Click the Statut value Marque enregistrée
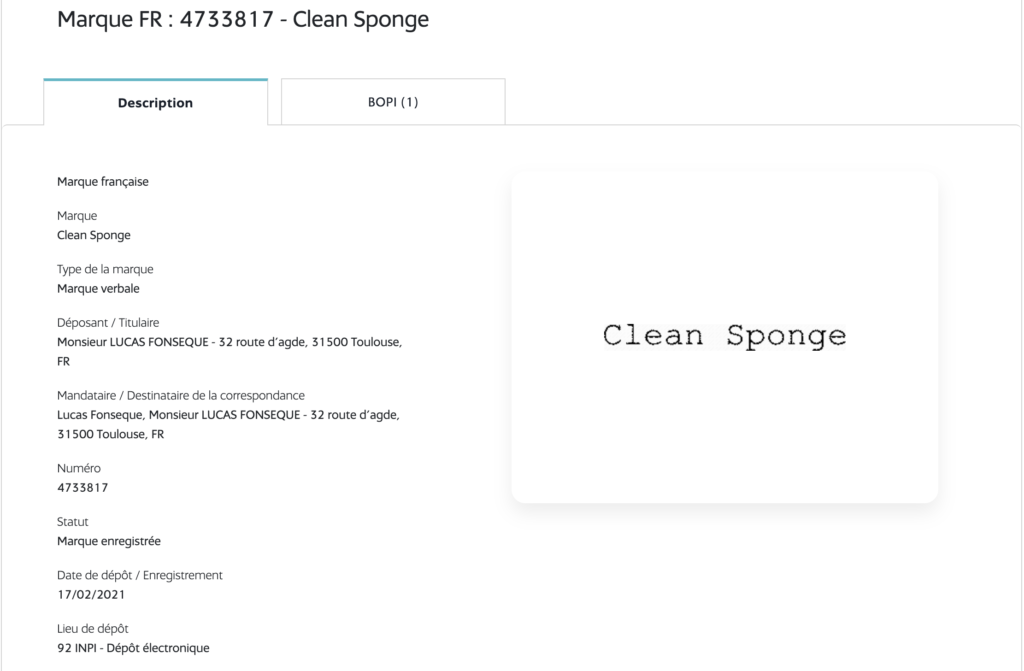The image size is (1024, 671). (110, 541)
